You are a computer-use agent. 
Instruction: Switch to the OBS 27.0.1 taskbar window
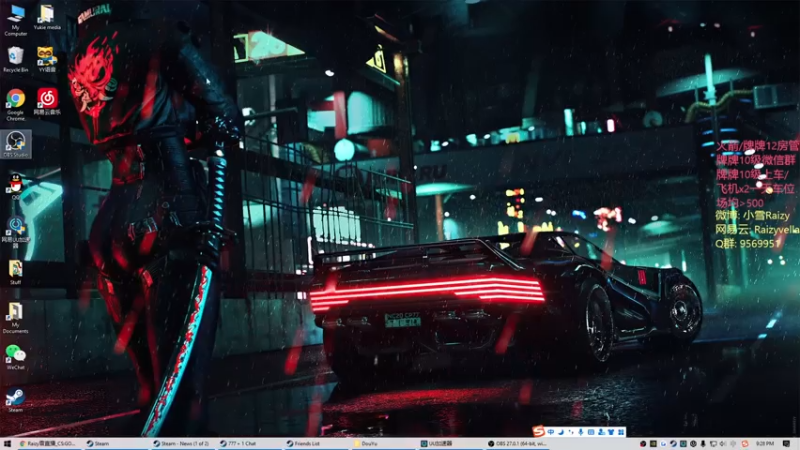click(x=517, y=444)
